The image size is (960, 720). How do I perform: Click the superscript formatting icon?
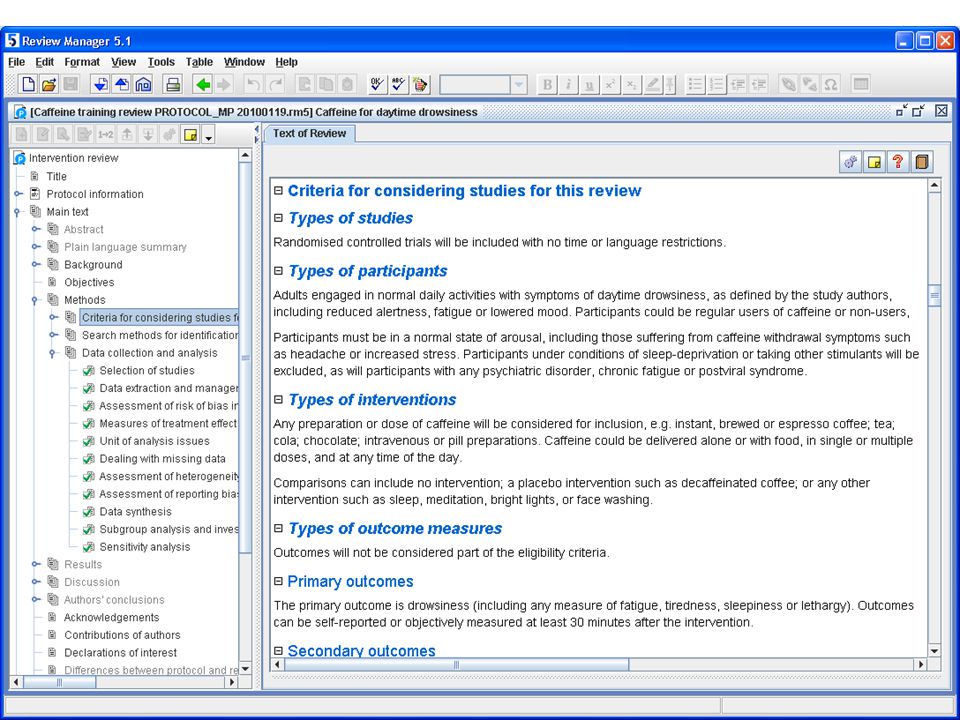[610, 84]
